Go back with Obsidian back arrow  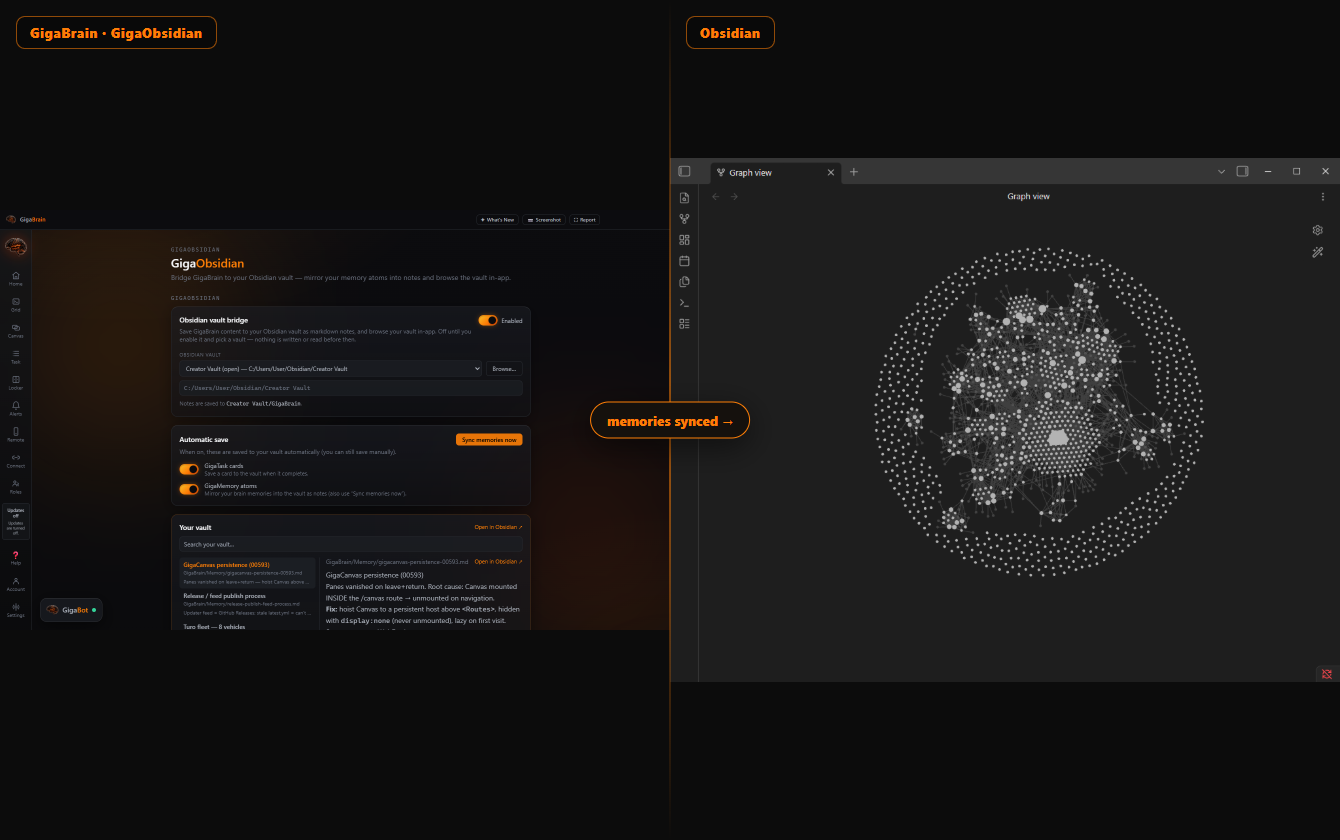click(x=715, y=197)
